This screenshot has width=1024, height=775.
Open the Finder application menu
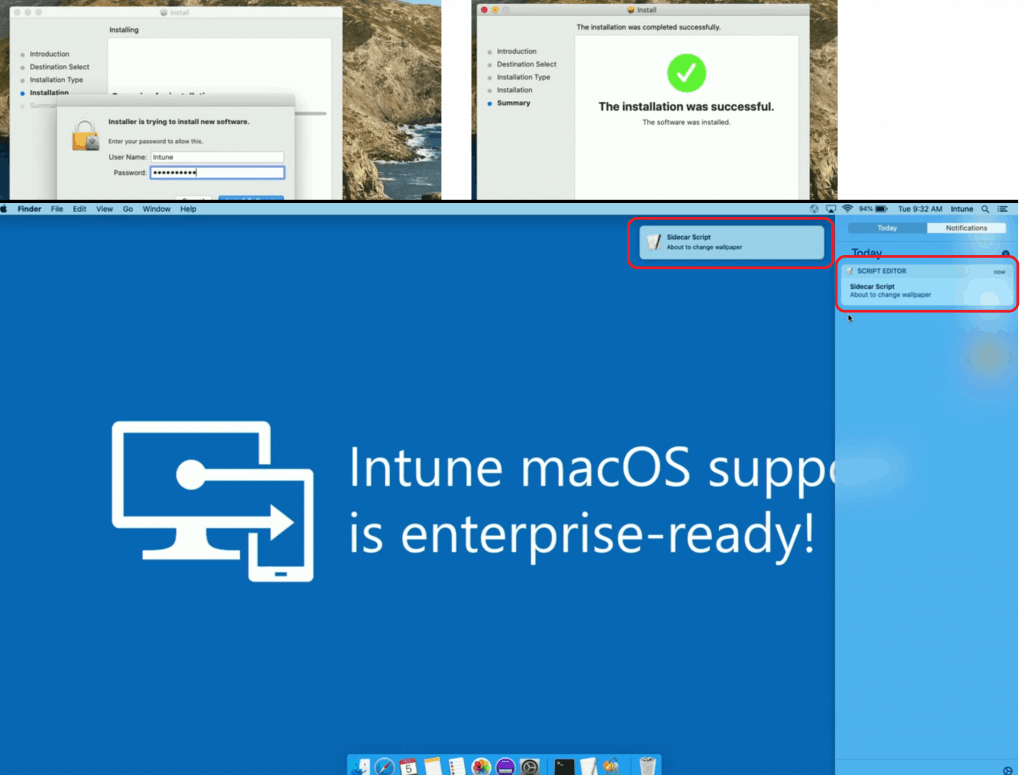[x=29, y=209]
